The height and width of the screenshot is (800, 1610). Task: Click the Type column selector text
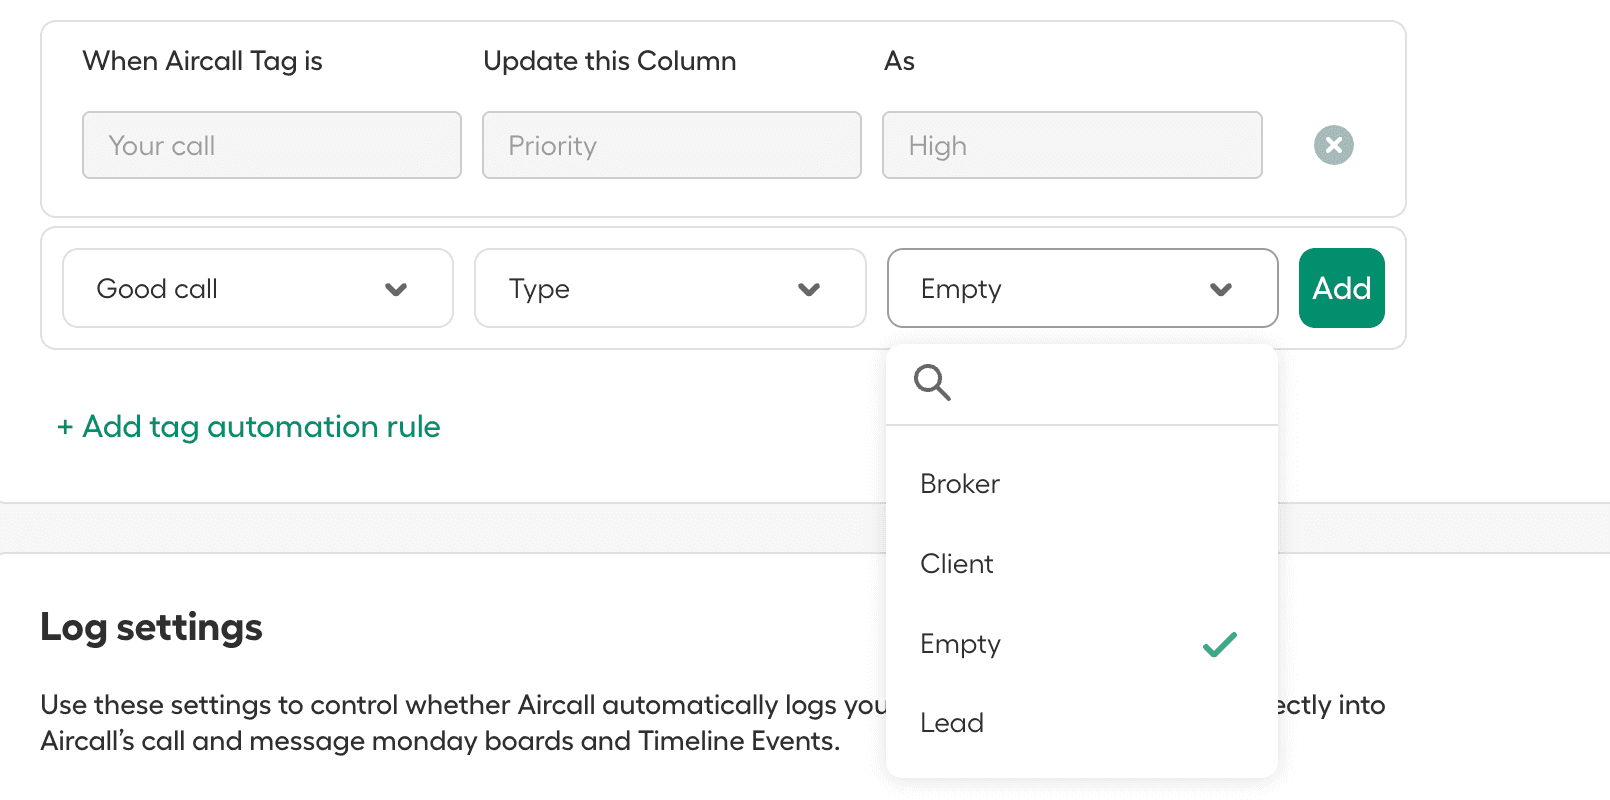tap(540, 289)
